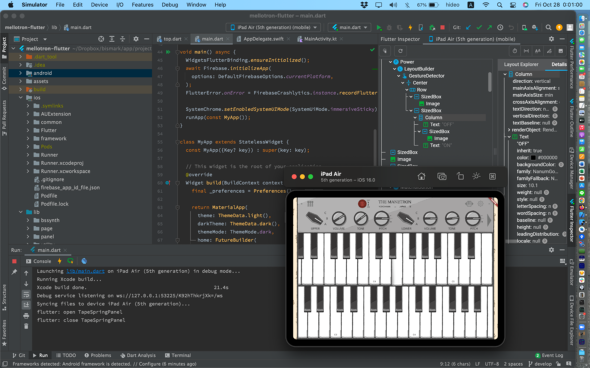590x368 pixels.
Task: Click the Git commit green checkmark
Action: [479, 27]
